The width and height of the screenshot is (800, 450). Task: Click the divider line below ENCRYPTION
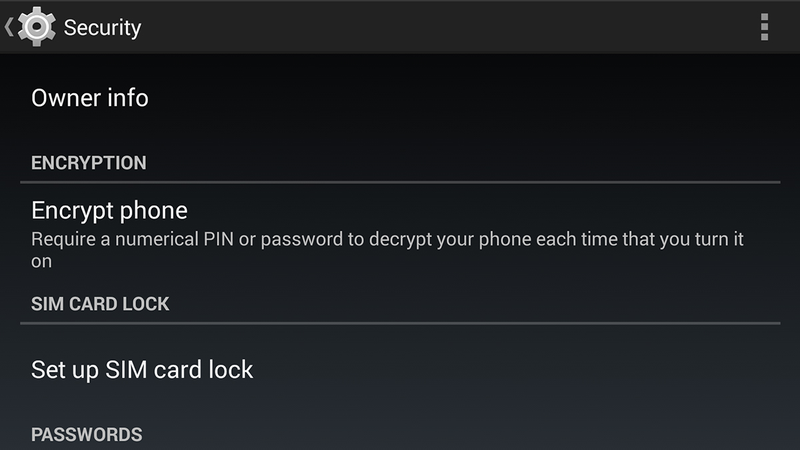tap(400, 182)
